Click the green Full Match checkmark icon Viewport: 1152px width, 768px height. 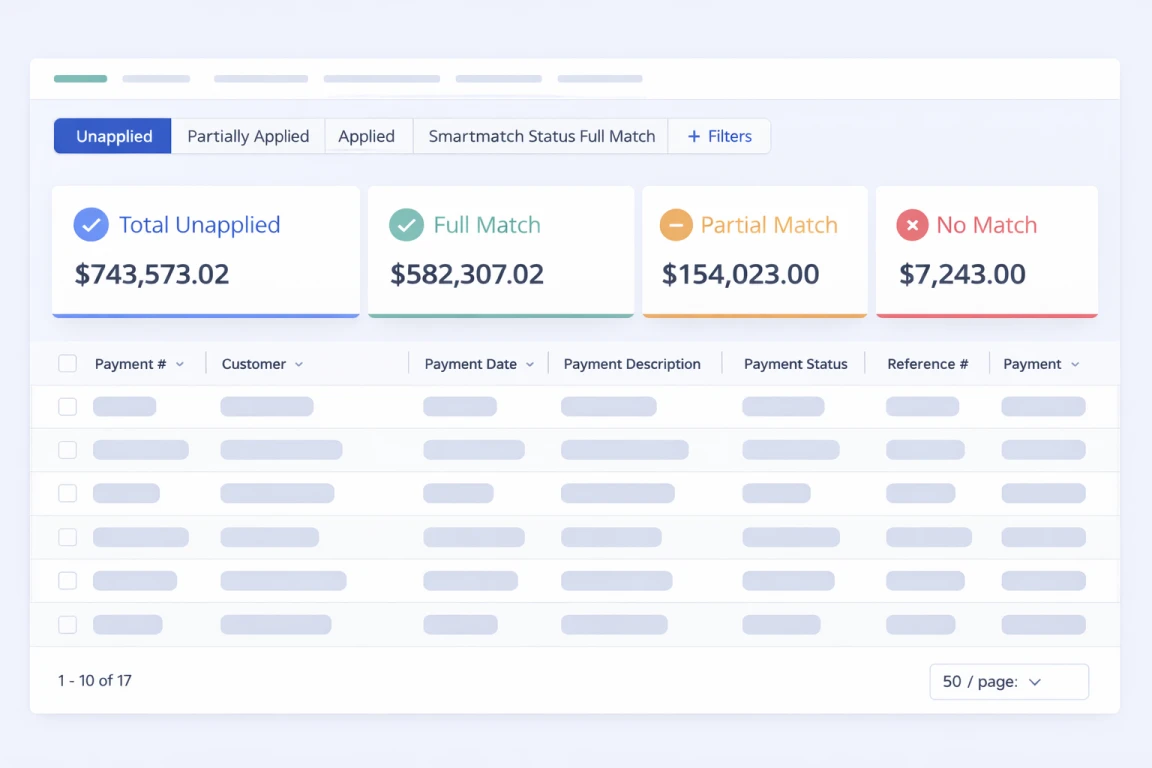[x=406, y=225]
